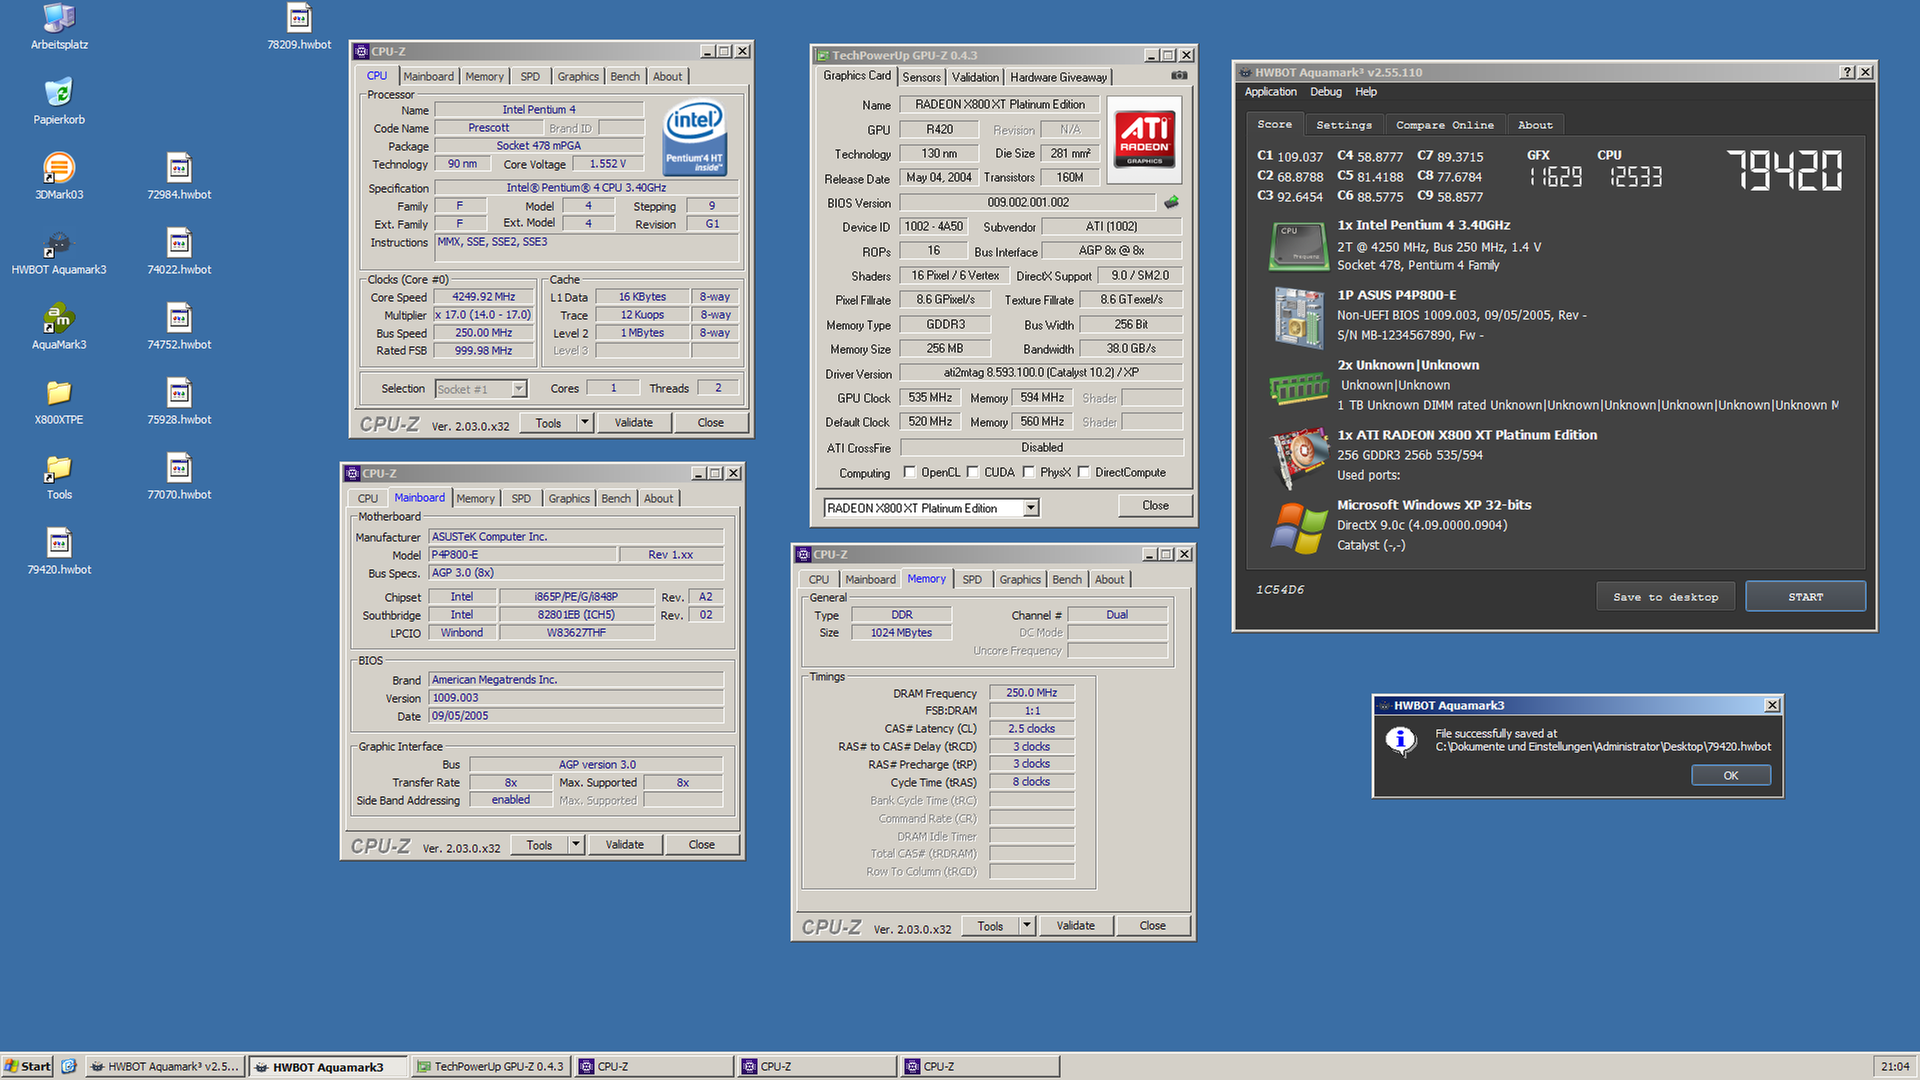Click the graphics card icon in Aquamark3
This screenshot has height=1080, width=1920.
1298,457
